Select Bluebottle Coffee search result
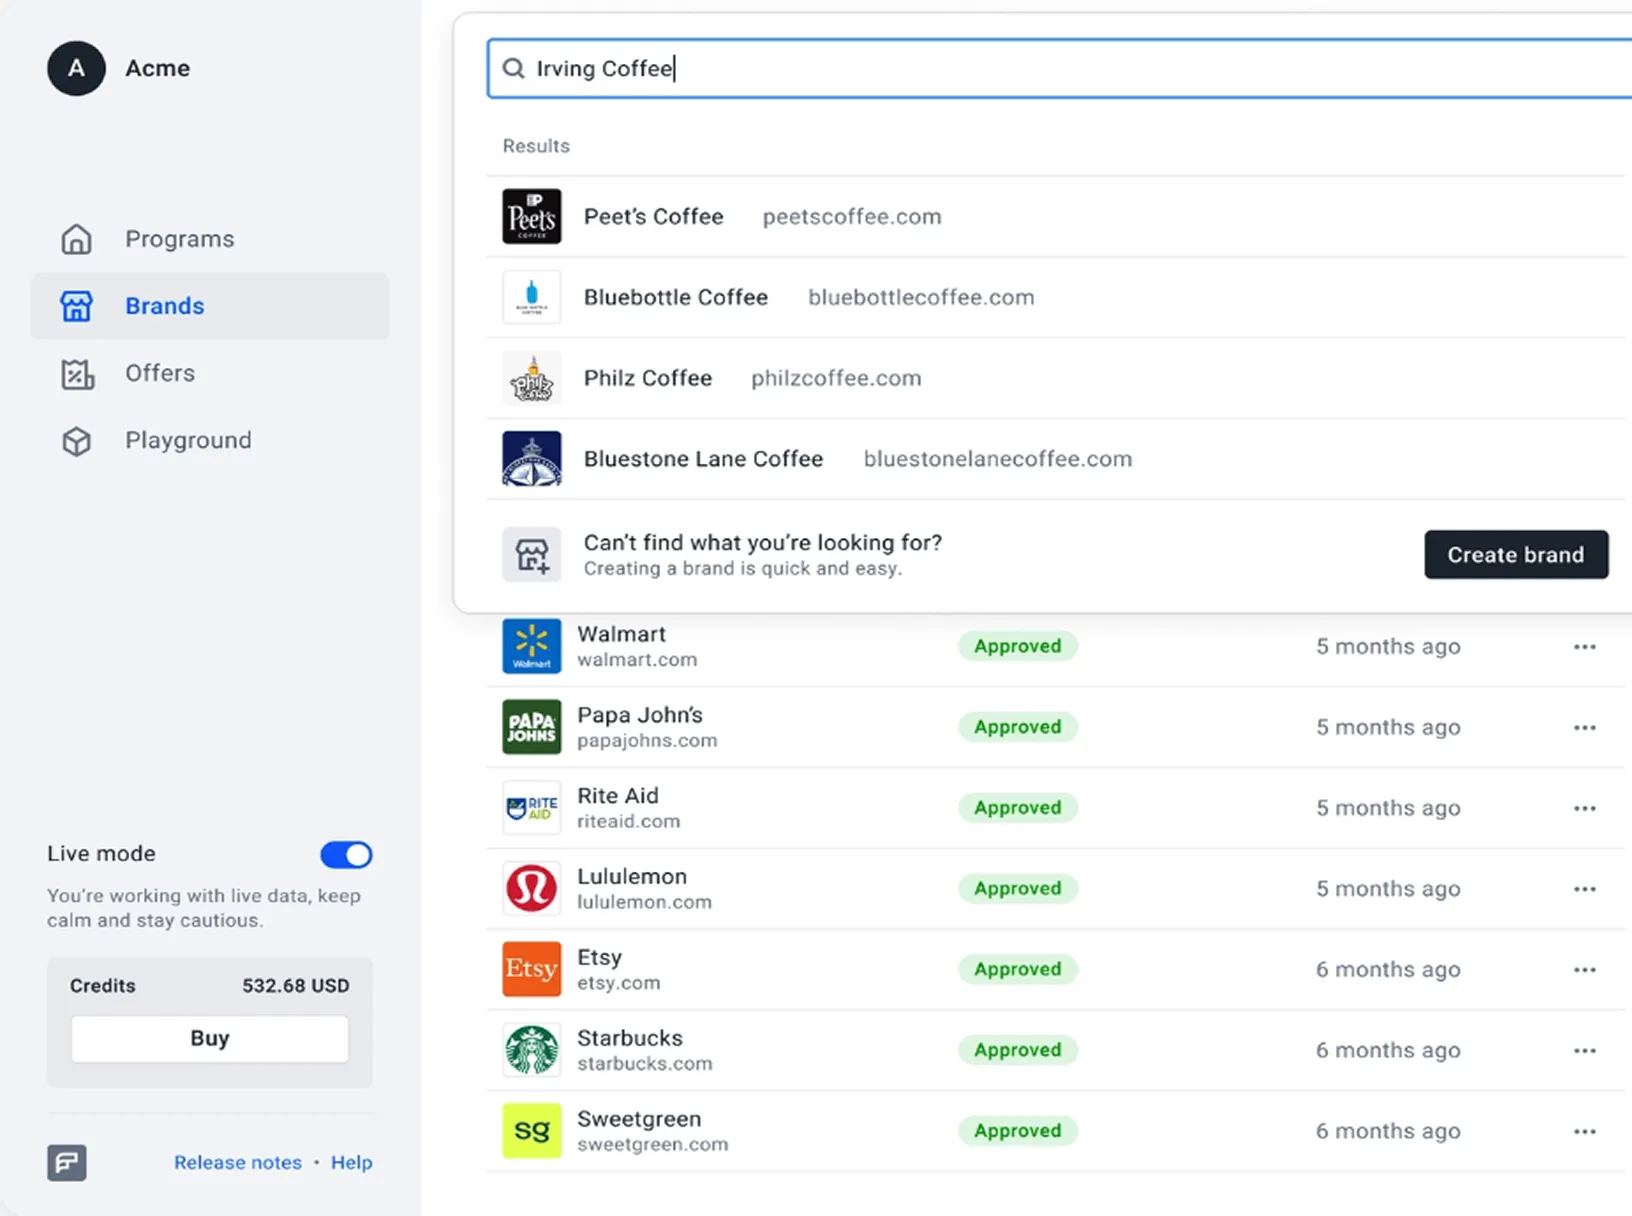The image size is (1632, 1216). pyautogui.click(x=1056, y=297)
